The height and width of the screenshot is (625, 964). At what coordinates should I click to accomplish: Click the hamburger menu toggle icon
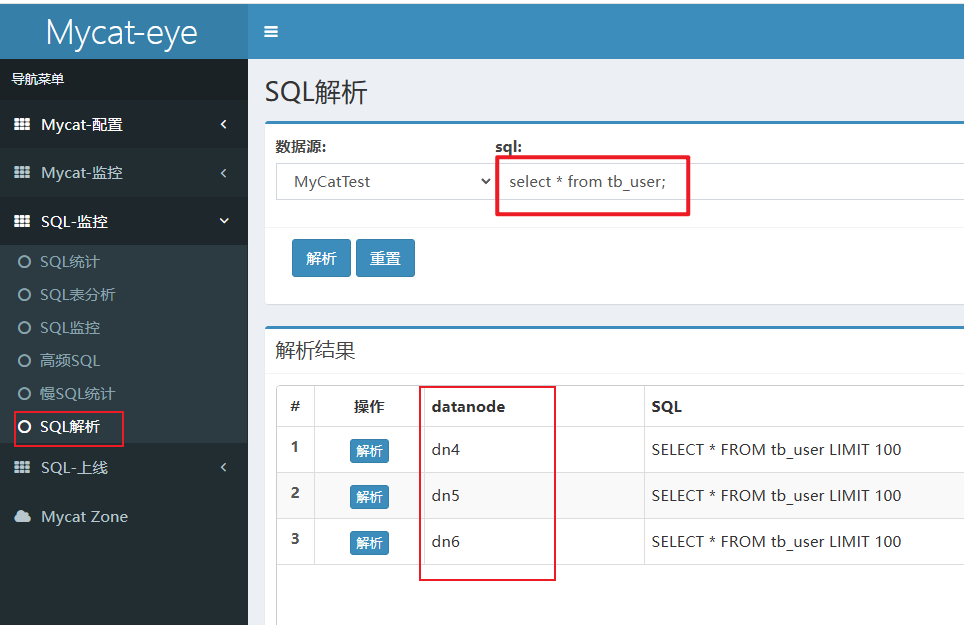[x=271, y=32]
